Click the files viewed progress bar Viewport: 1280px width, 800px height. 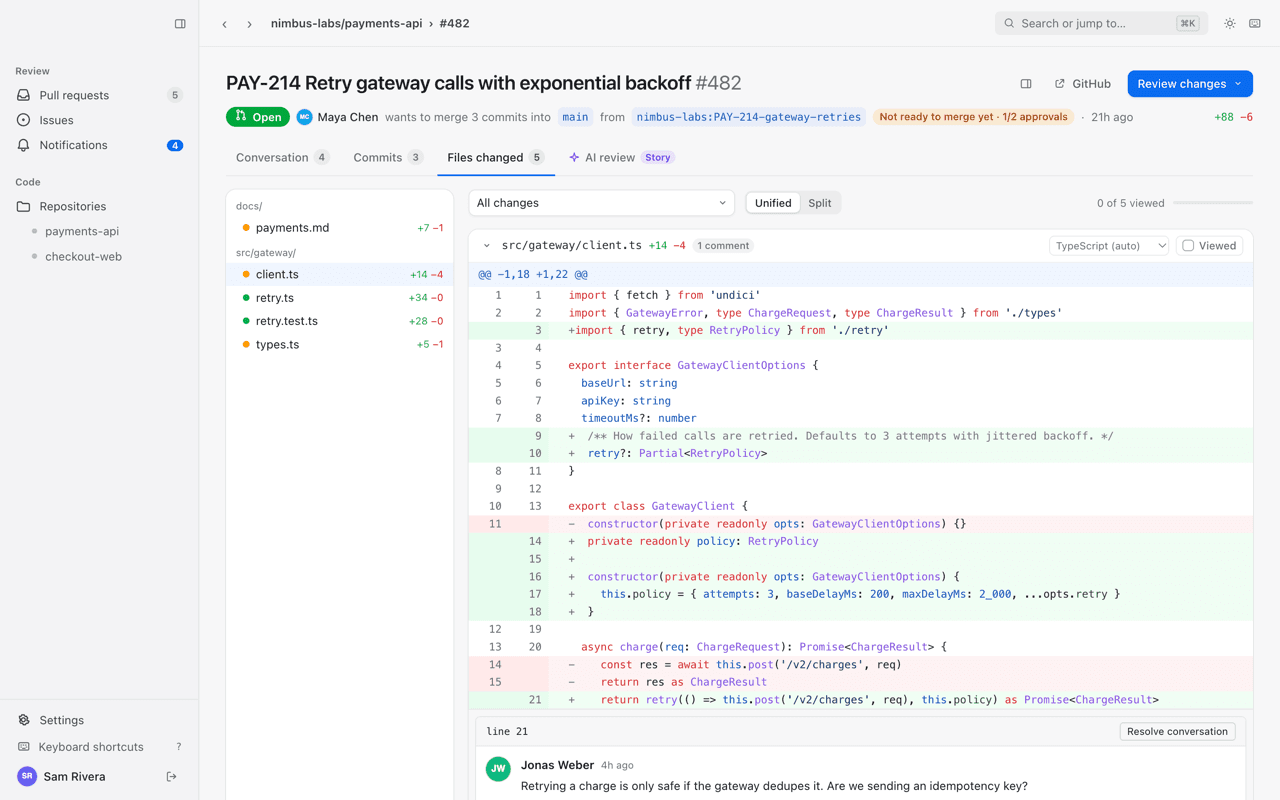click(1213, 203)
